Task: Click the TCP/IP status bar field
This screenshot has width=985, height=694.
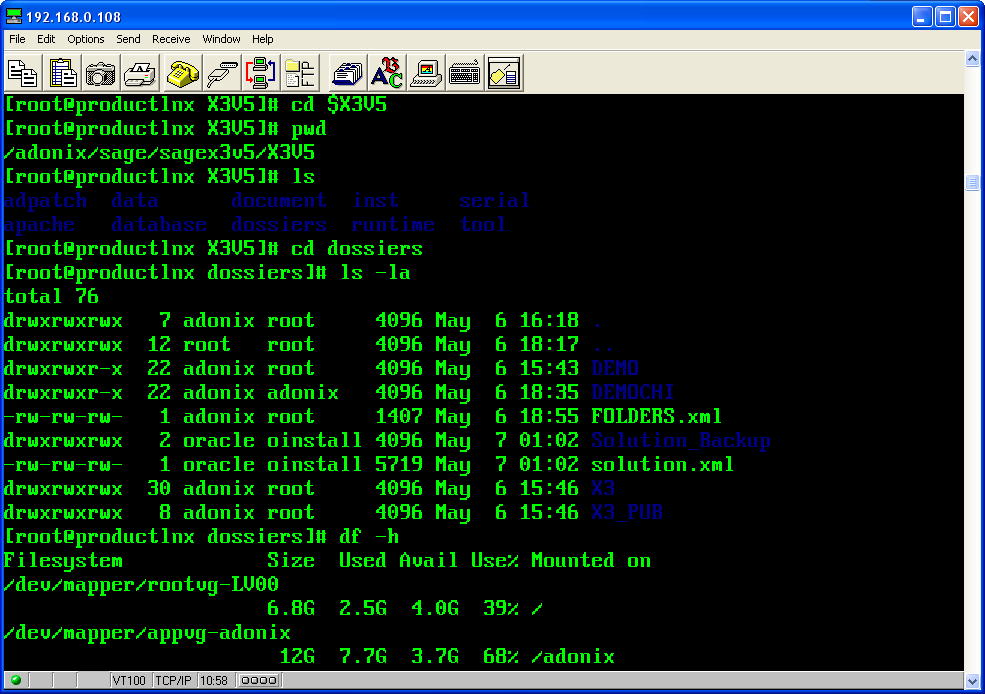Action: (x=173, y=680)
